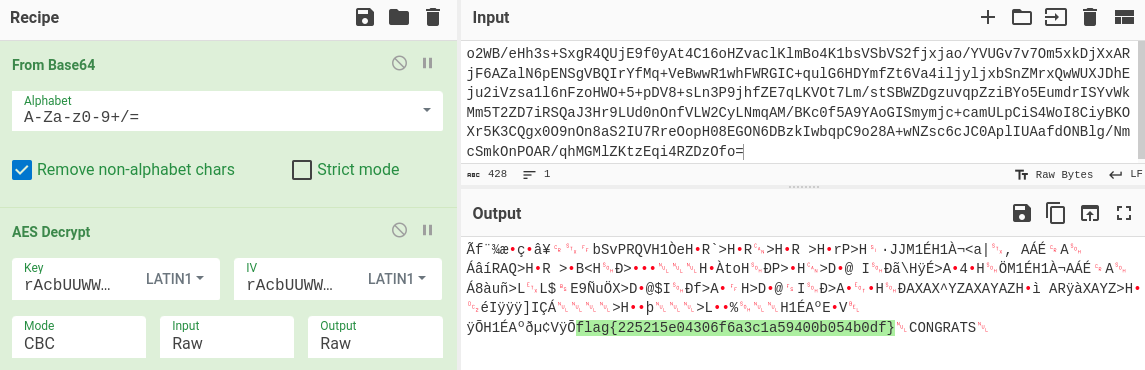
Task: Open file as input icon
Action: tap(1055, 17)
